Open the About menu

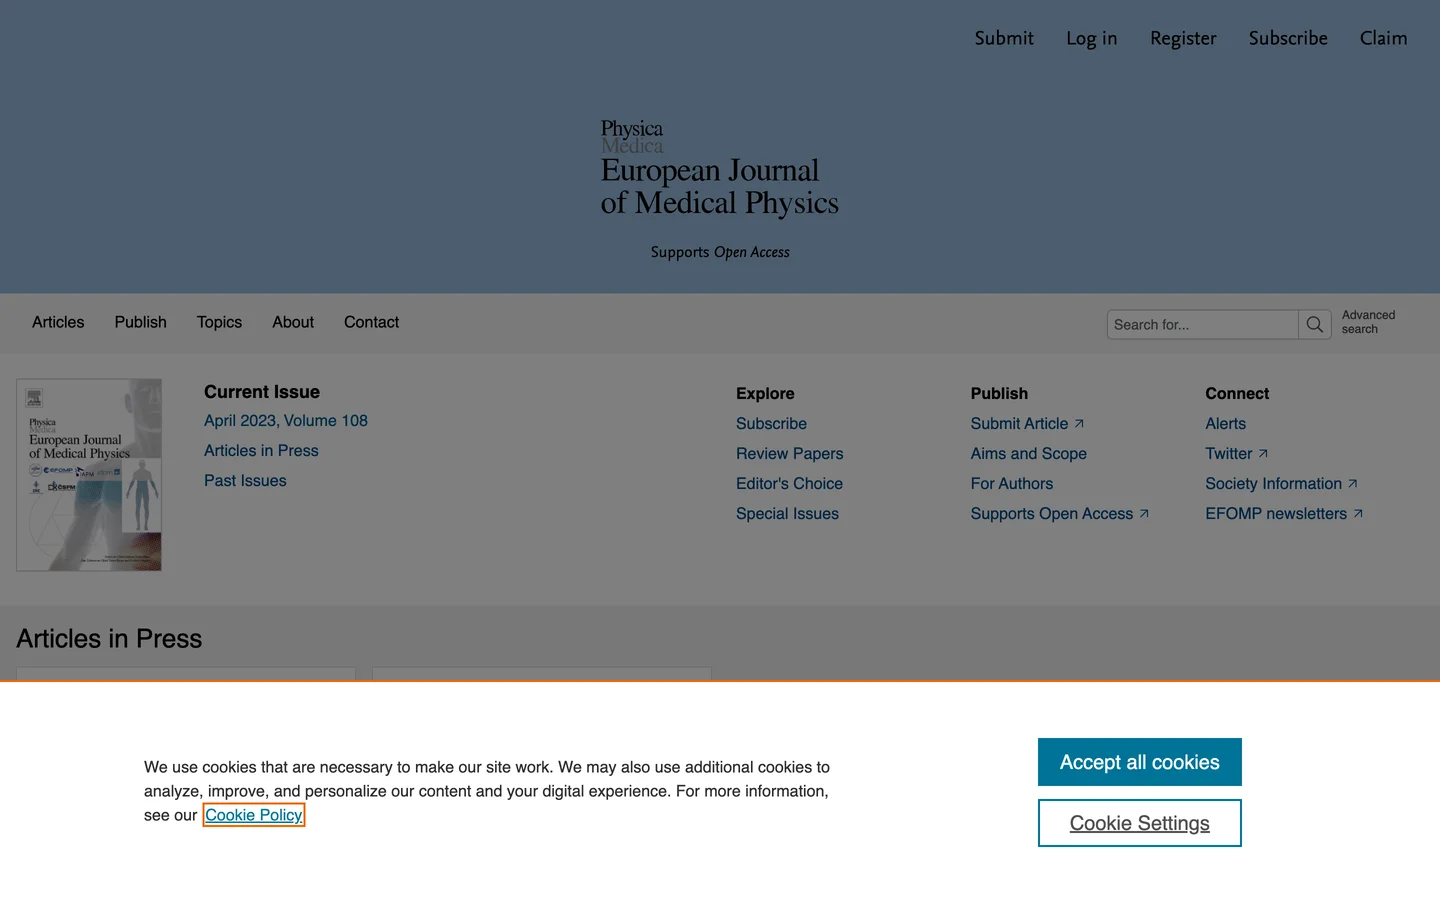tap(293, 322)
